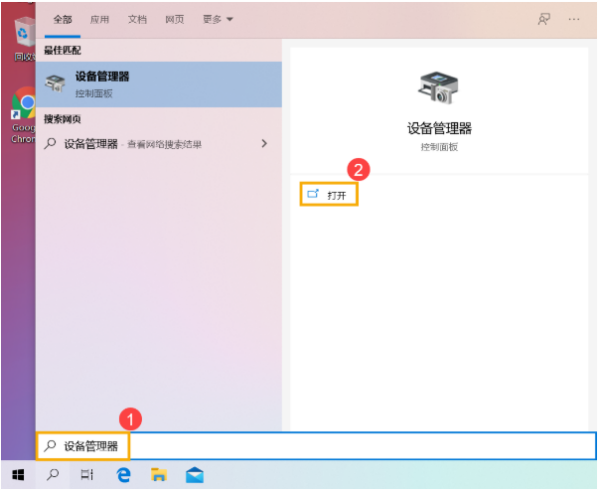Open the Mail app from the taskbar
The width and height of the screenshot is (600, 492).
coord(195,475)
